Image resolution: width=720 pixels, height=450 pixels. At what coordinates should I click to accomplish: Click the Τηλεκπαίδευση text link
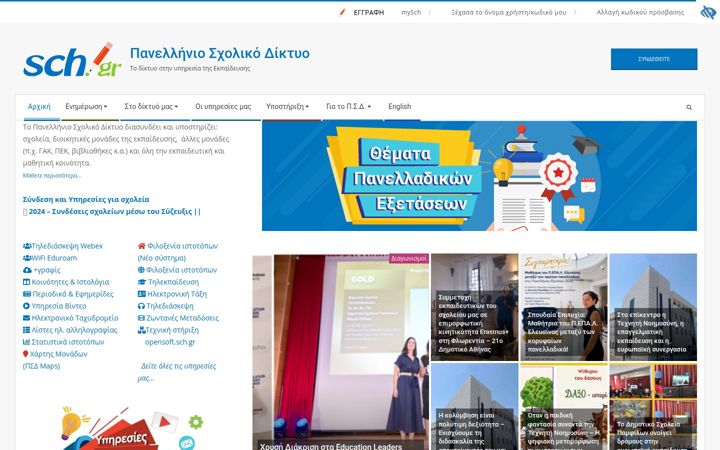click(173, 282)
